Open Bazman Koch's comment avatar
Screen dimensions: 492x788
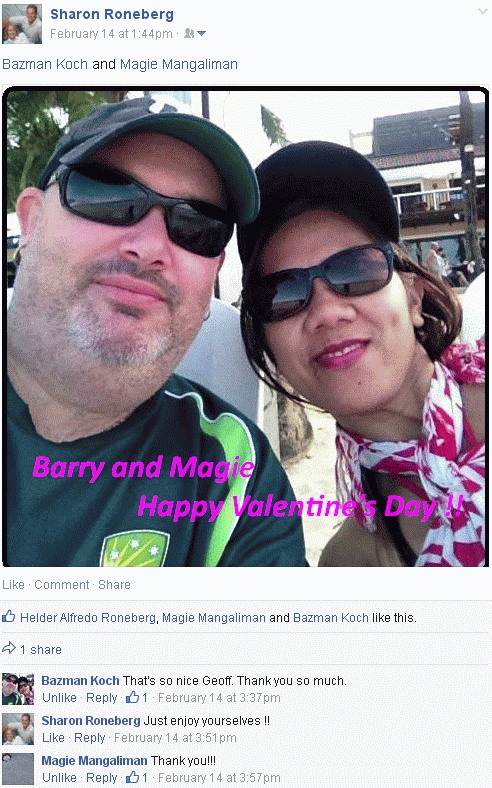[18, 689]
